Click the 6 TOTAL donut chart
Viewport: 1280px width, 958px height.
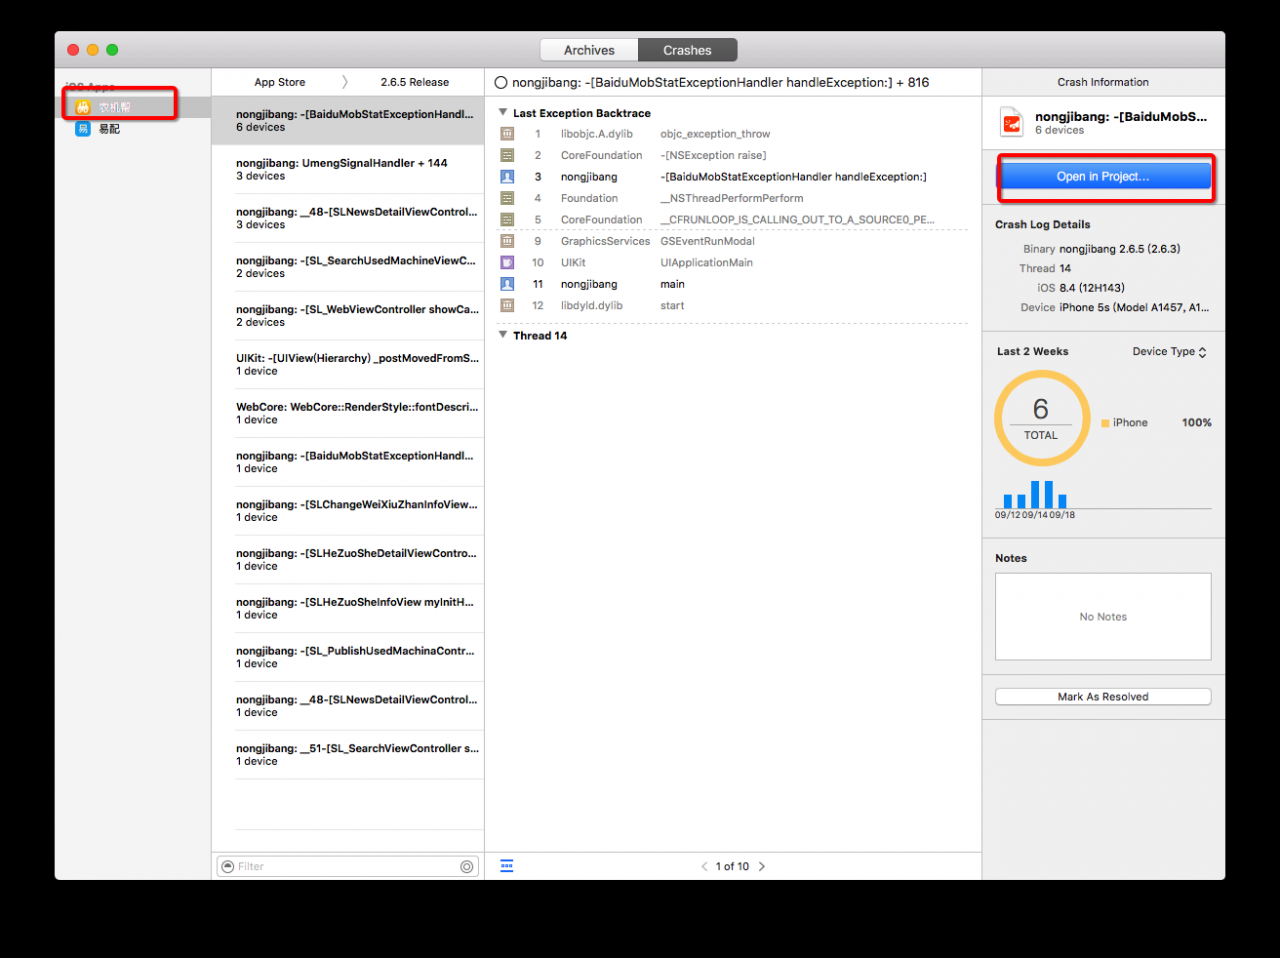point(1041,418)
